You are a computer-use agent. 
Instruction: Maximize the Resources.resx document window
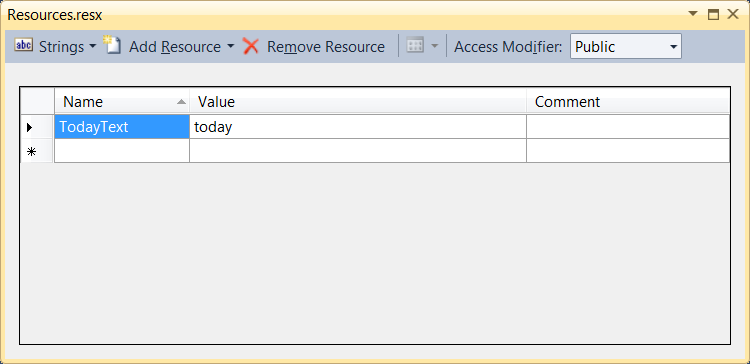713,14
